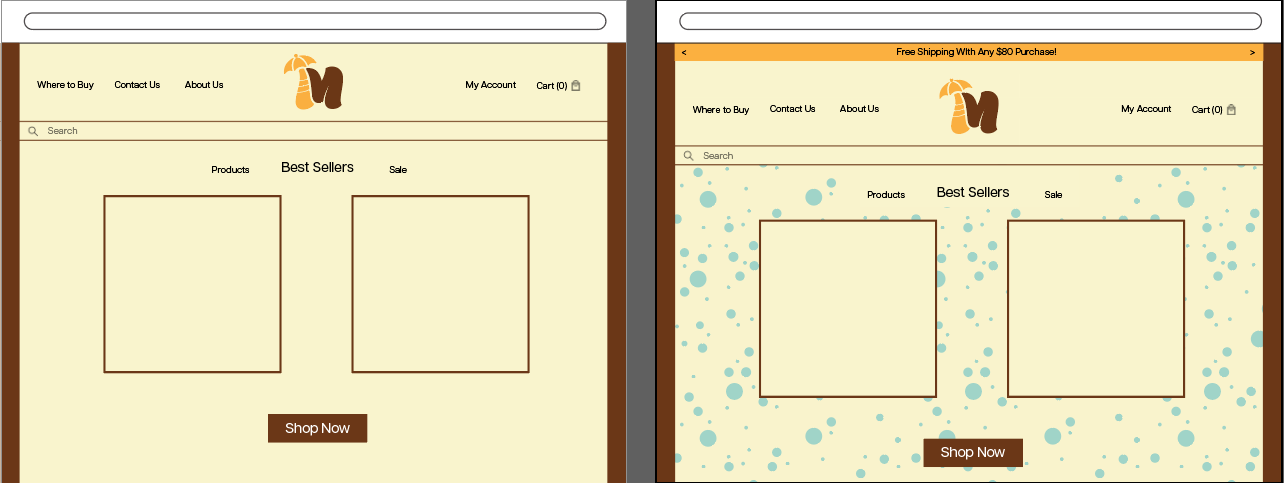Select the Sale tab in left mockup

(398, 170)
